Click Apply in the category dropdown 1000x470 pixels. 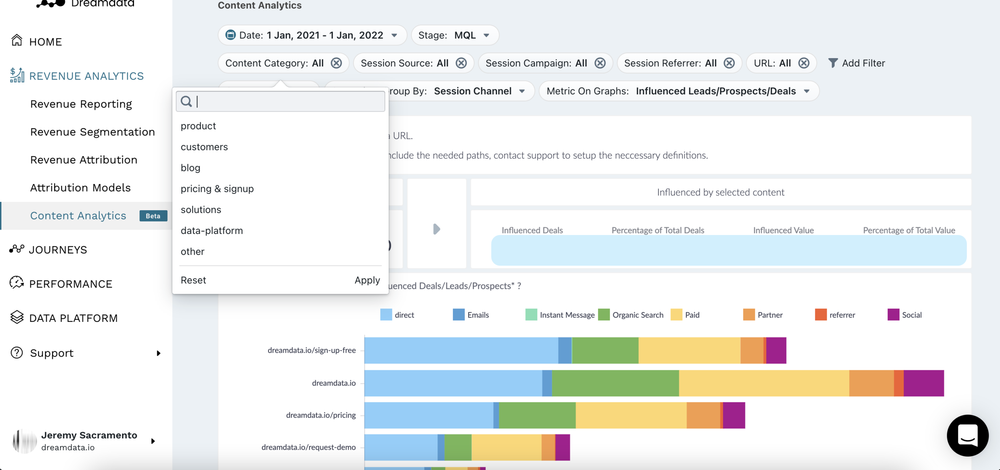pyautogui.click(x=367, y=280)
